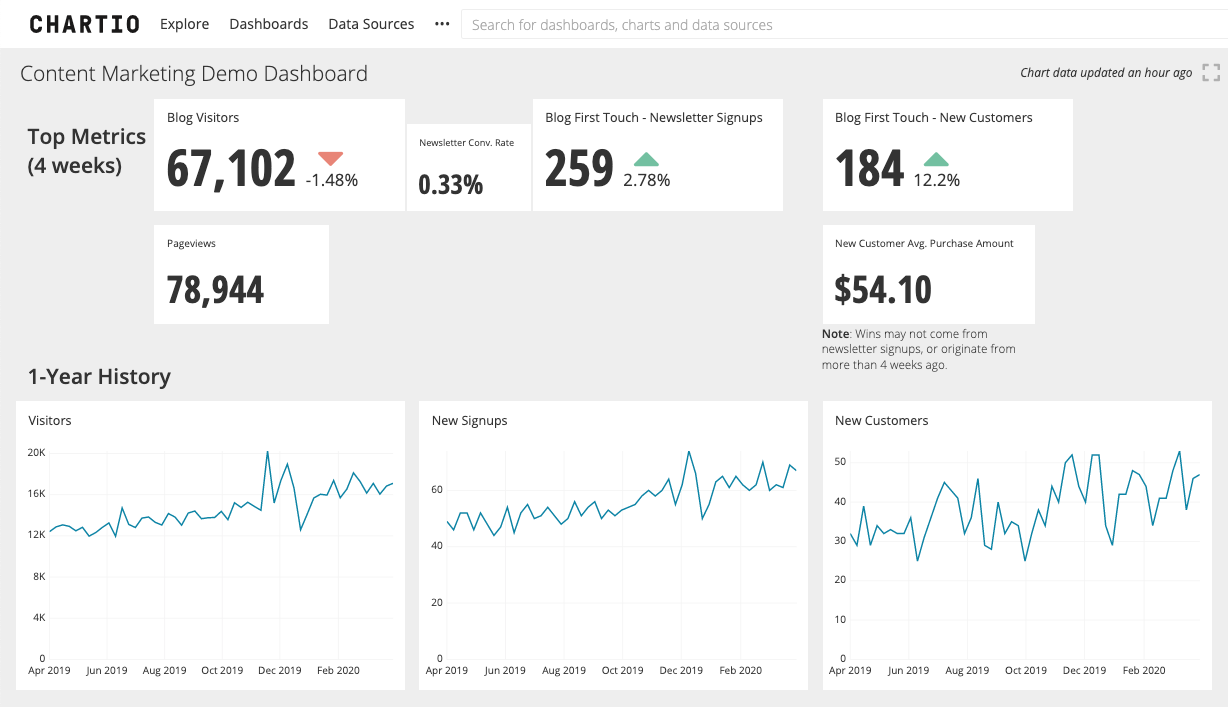
Task: Click the Chart data updated an hour ago link
Action: point(1106,72)
